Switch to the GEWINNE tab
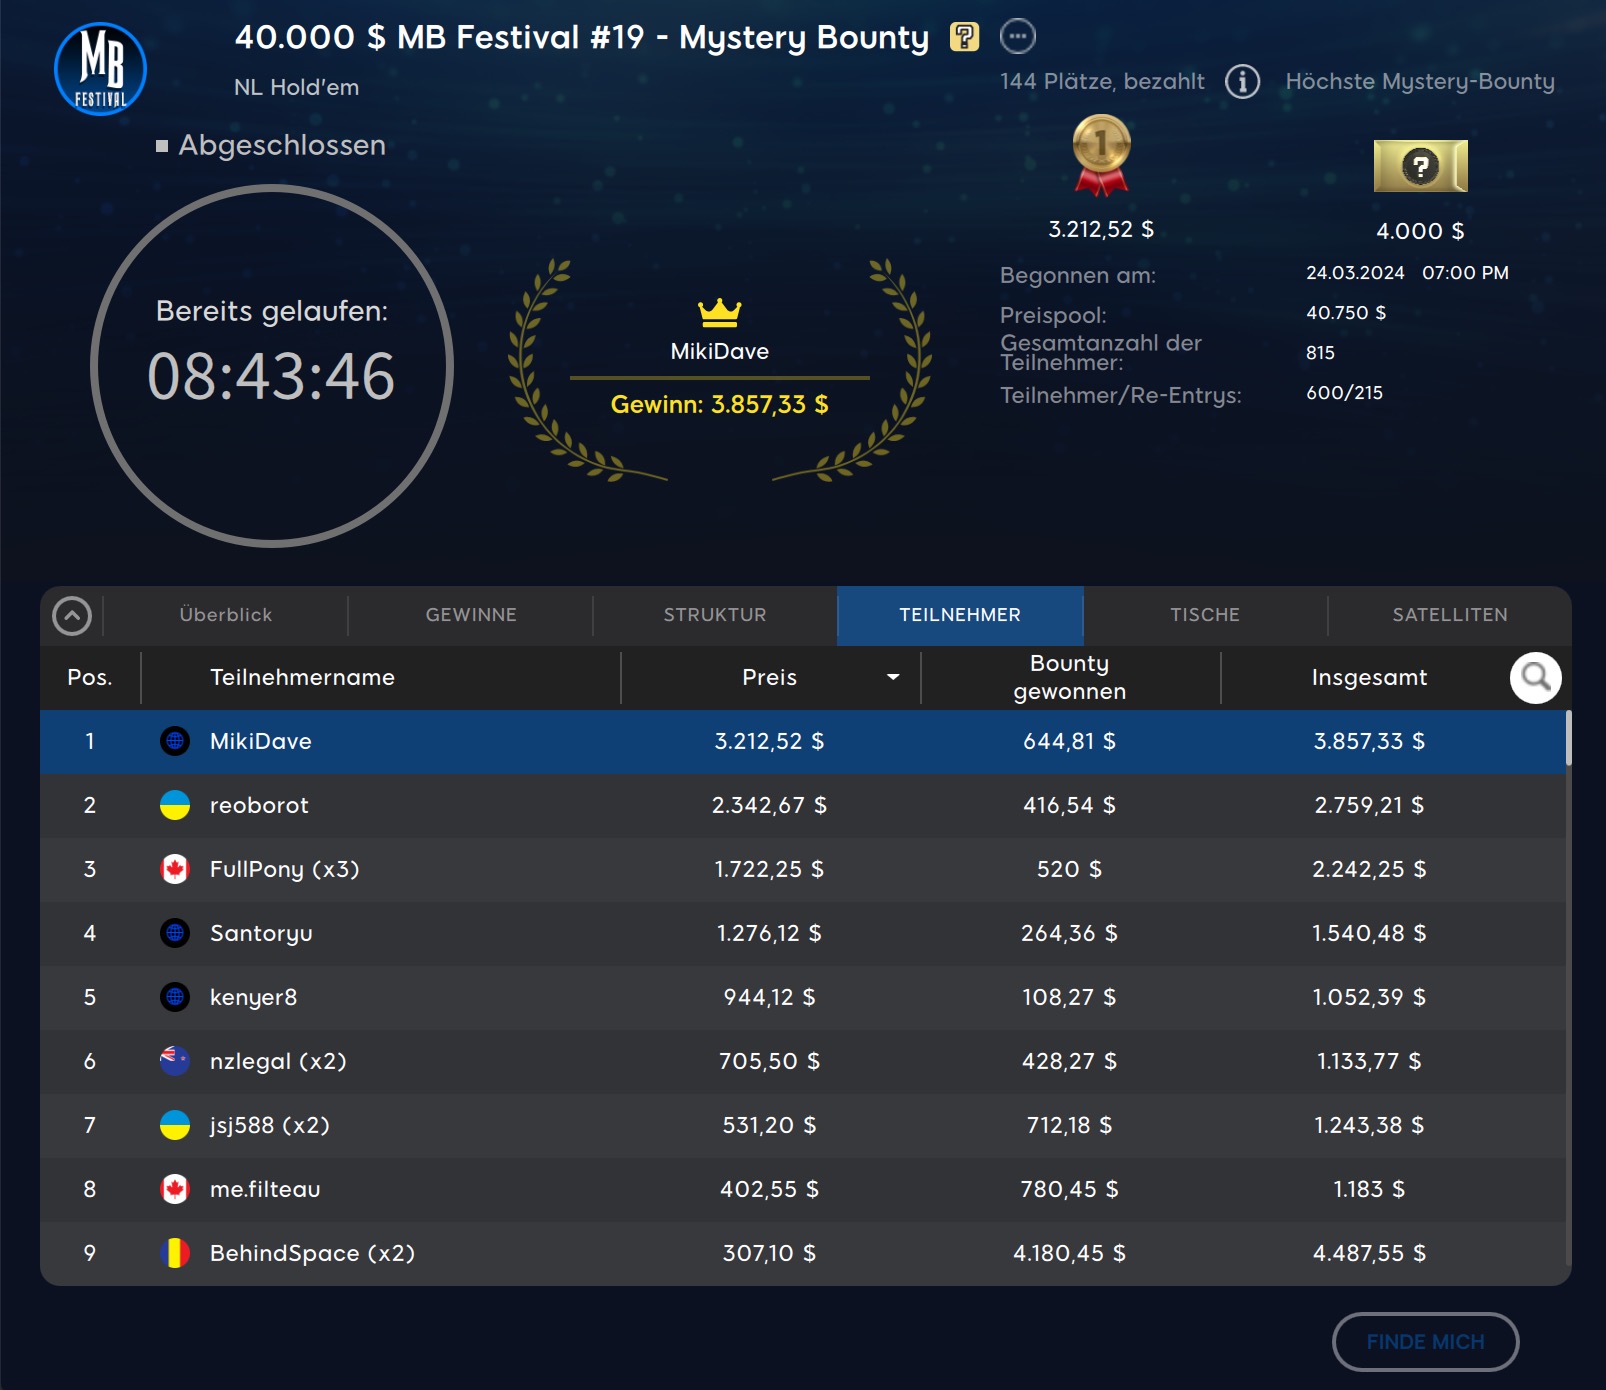The image size is (1606, 1390). [471, 615]
